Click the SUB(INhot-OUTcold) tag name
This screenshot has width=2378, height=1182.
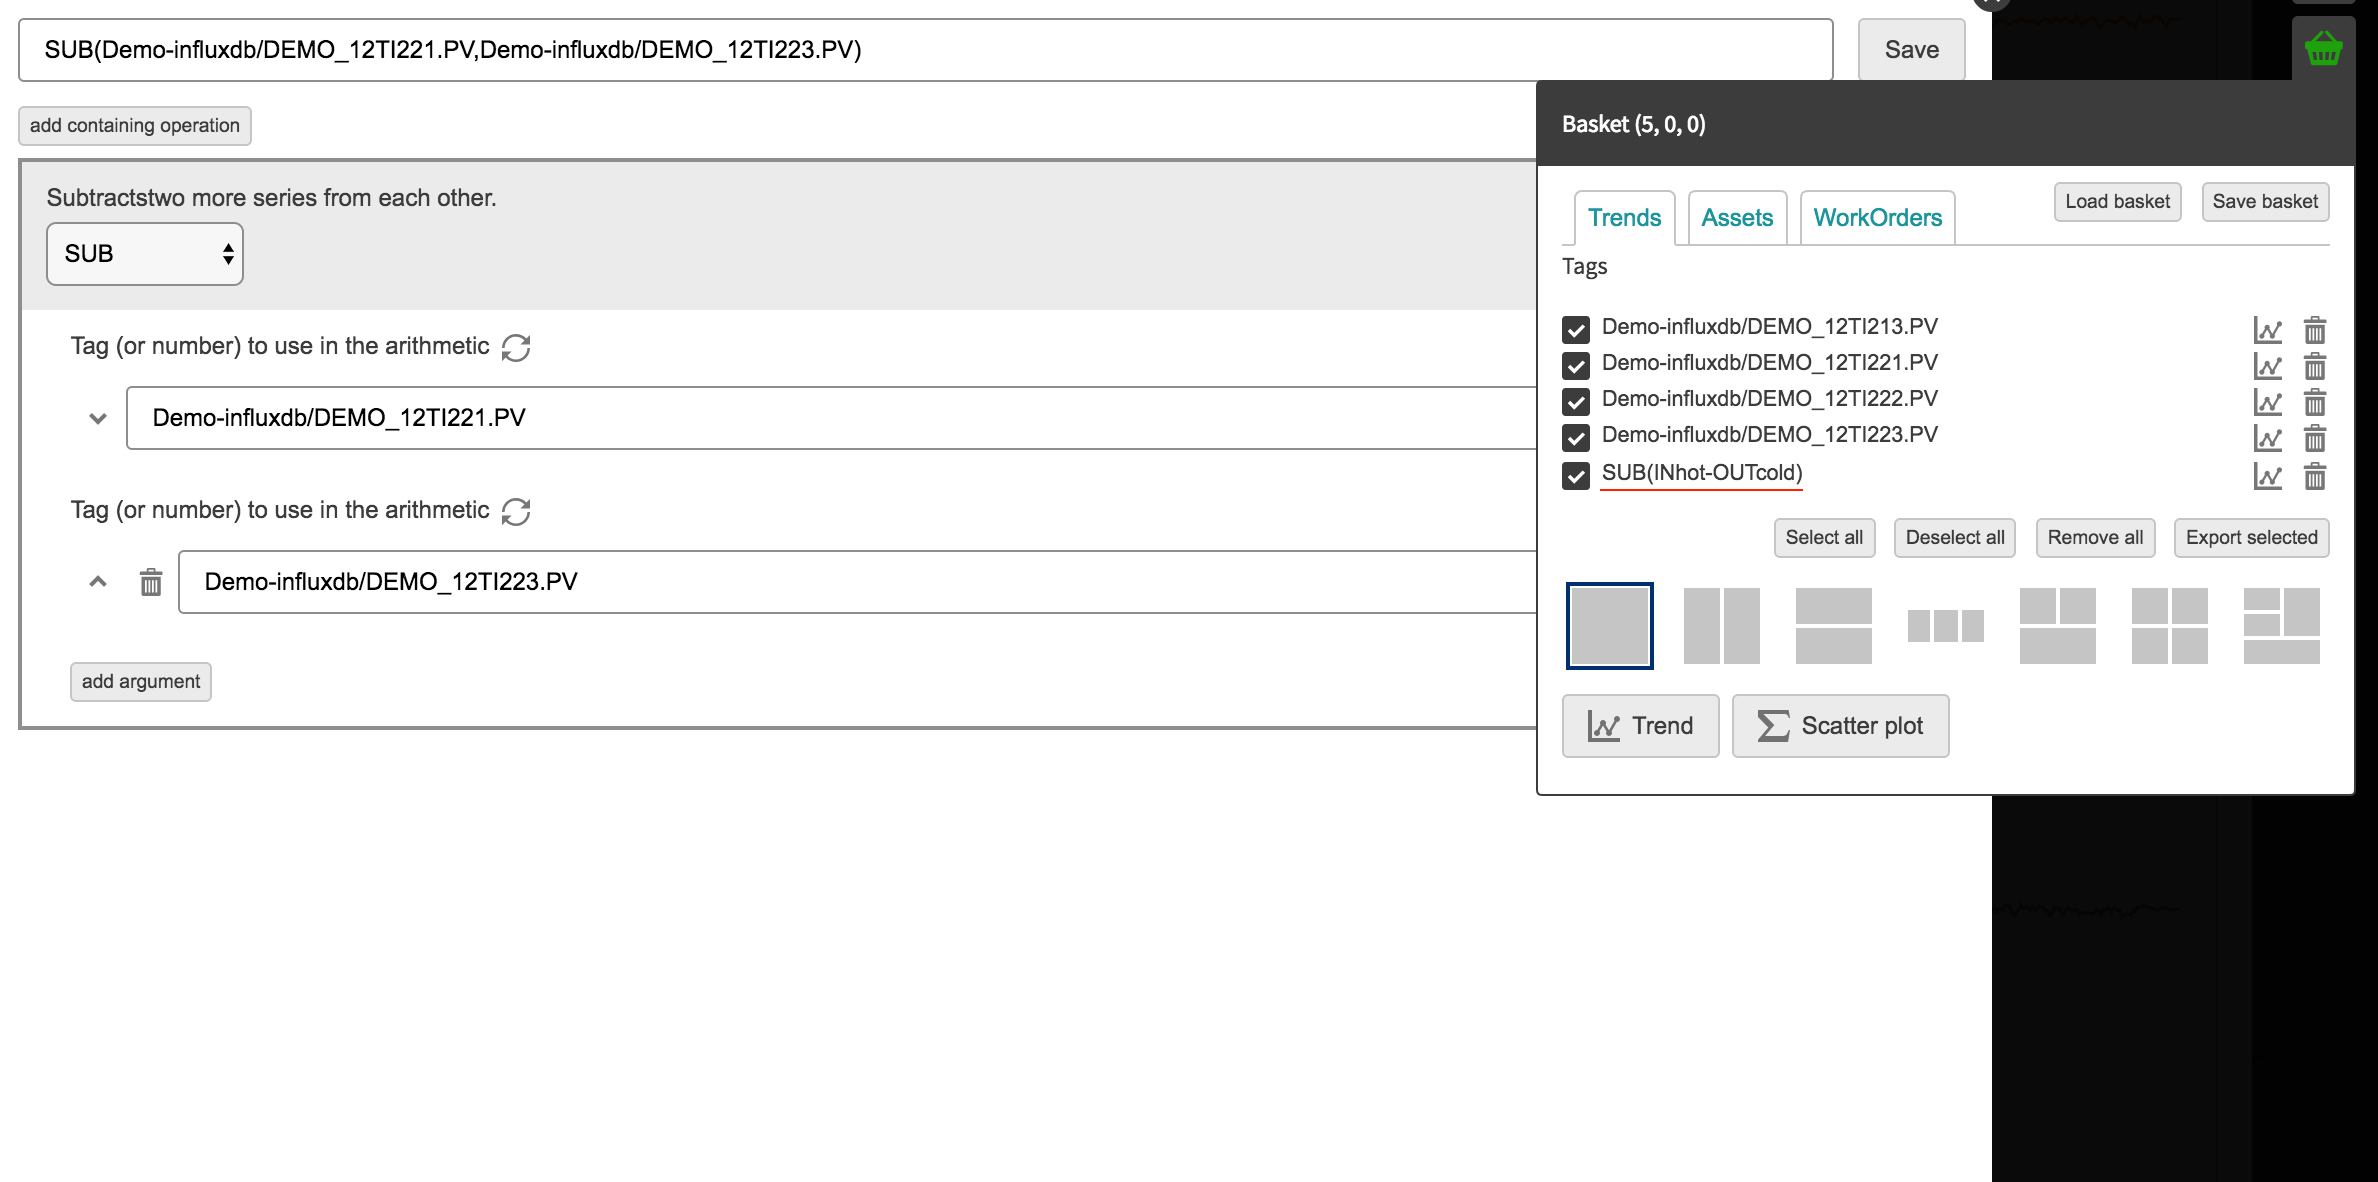point(1702,473)
